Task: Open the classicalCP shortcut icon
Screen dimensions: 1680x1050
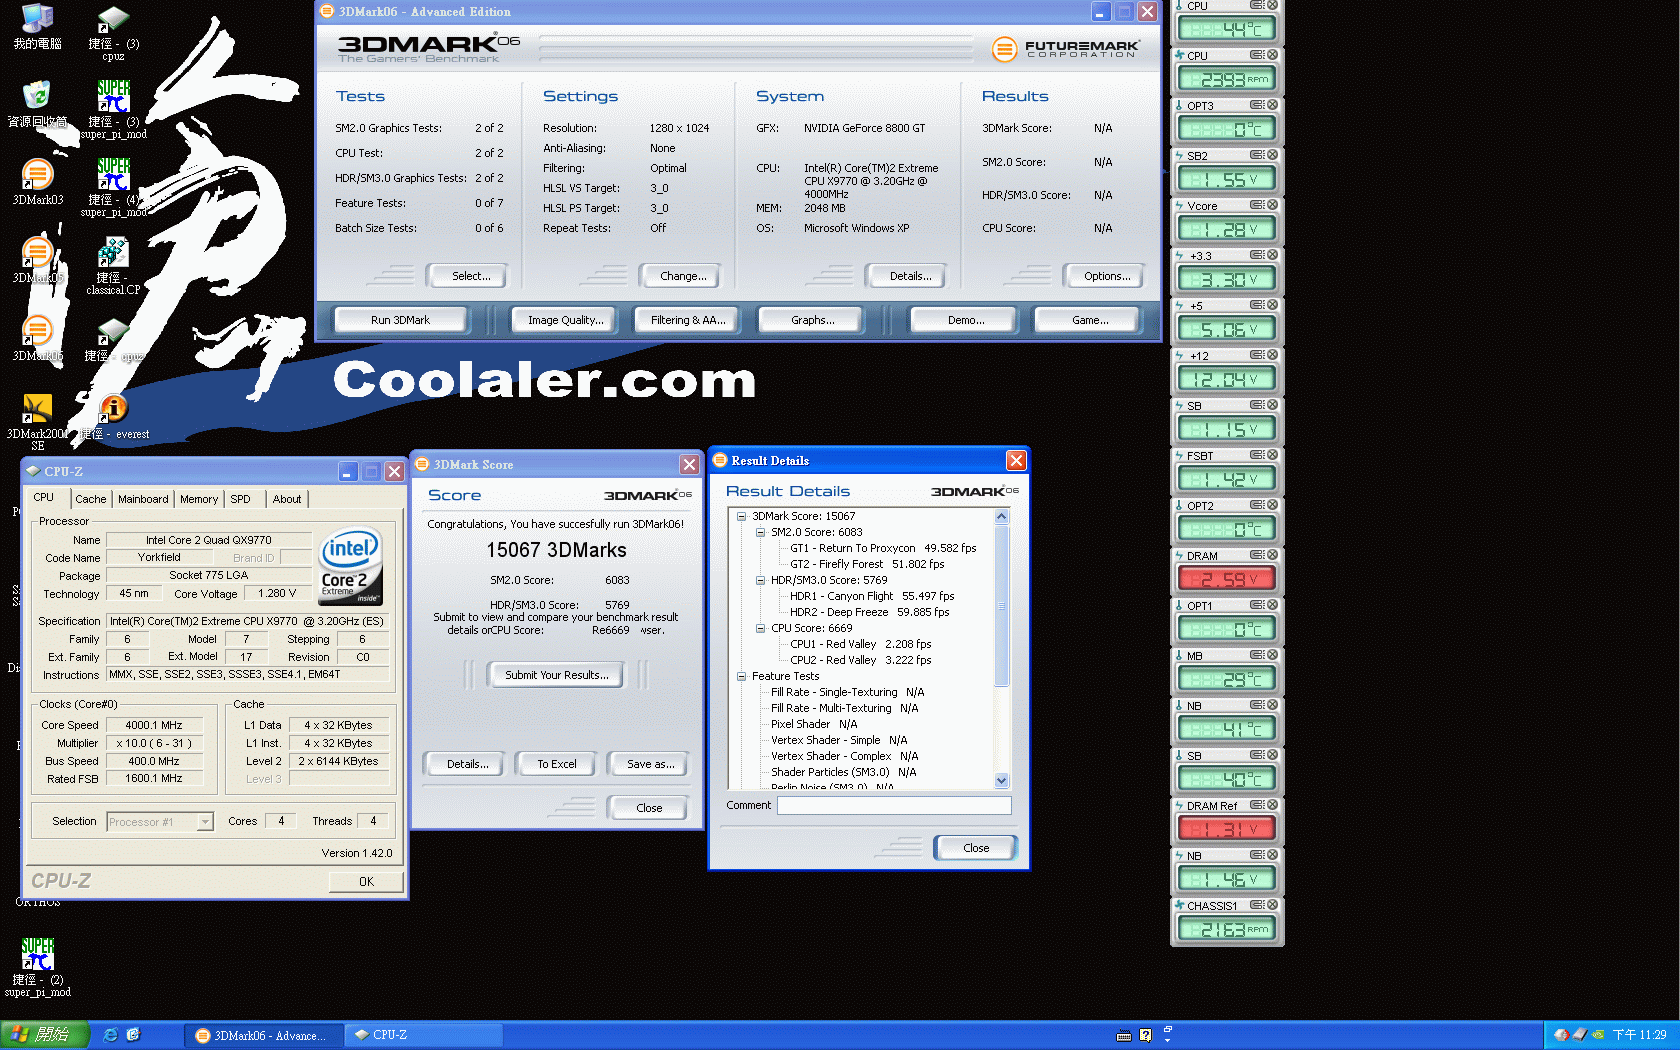Action: [x=113, y=253]
